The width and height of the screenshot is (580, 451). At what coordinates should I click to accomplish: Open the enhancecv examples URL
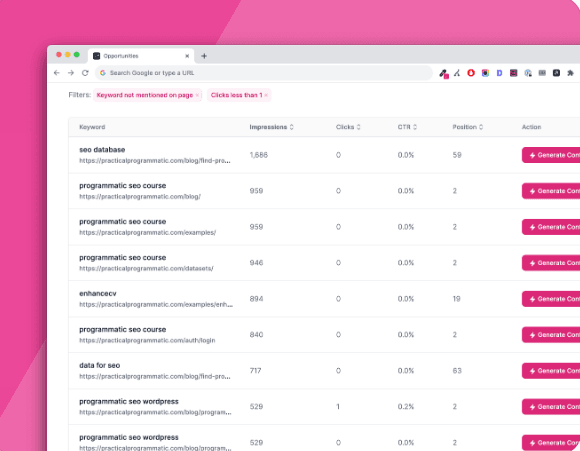coord(156,304)
